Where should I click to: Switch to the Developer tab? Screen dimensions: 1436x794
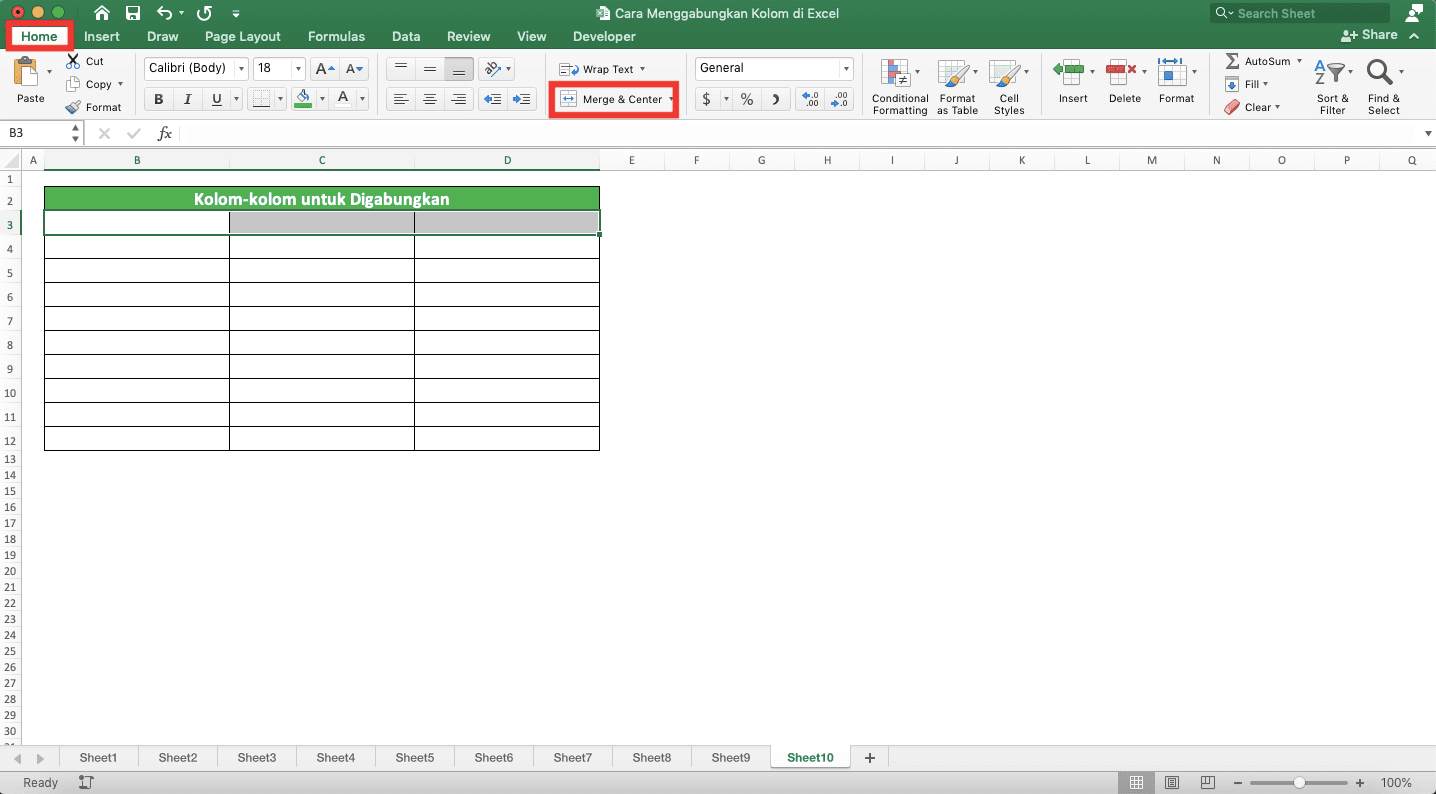604,36
